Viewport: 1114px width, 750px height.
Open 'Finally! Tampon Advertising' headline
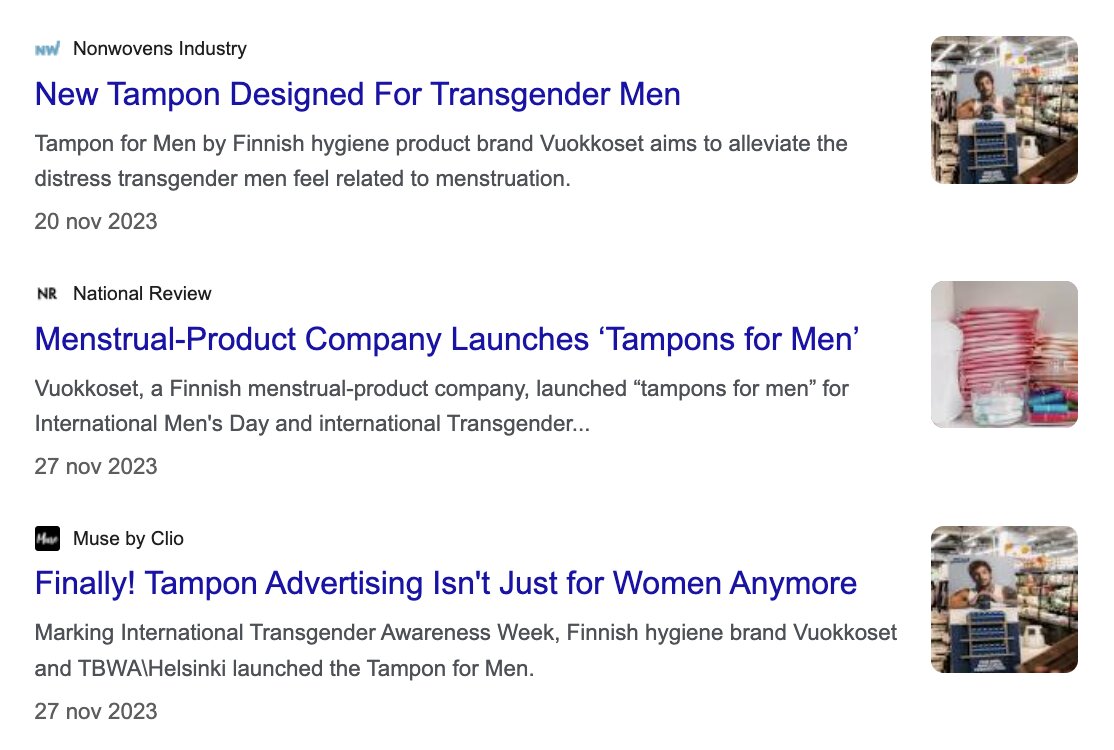pos(445,583)
